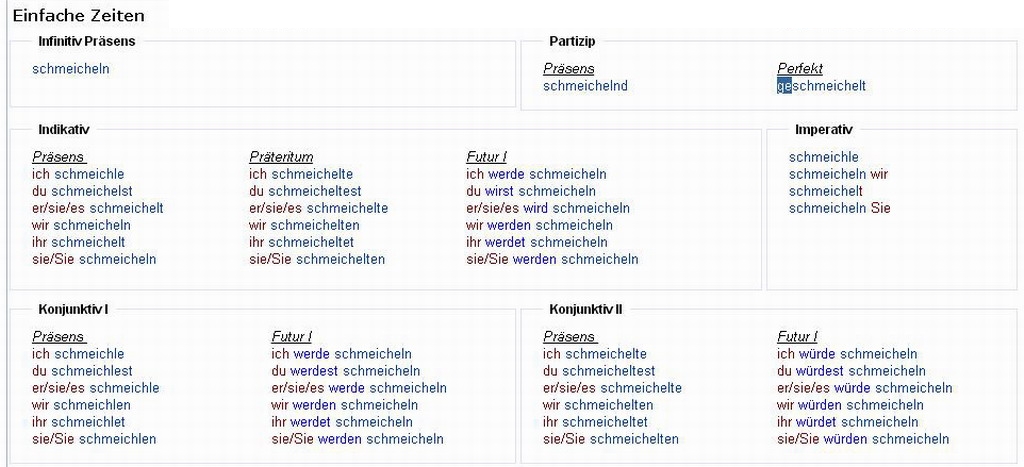Click "du würdest schmeicheln" form
The width and height of the screenshot is (1024, 467).
click(x=851, y=371)
